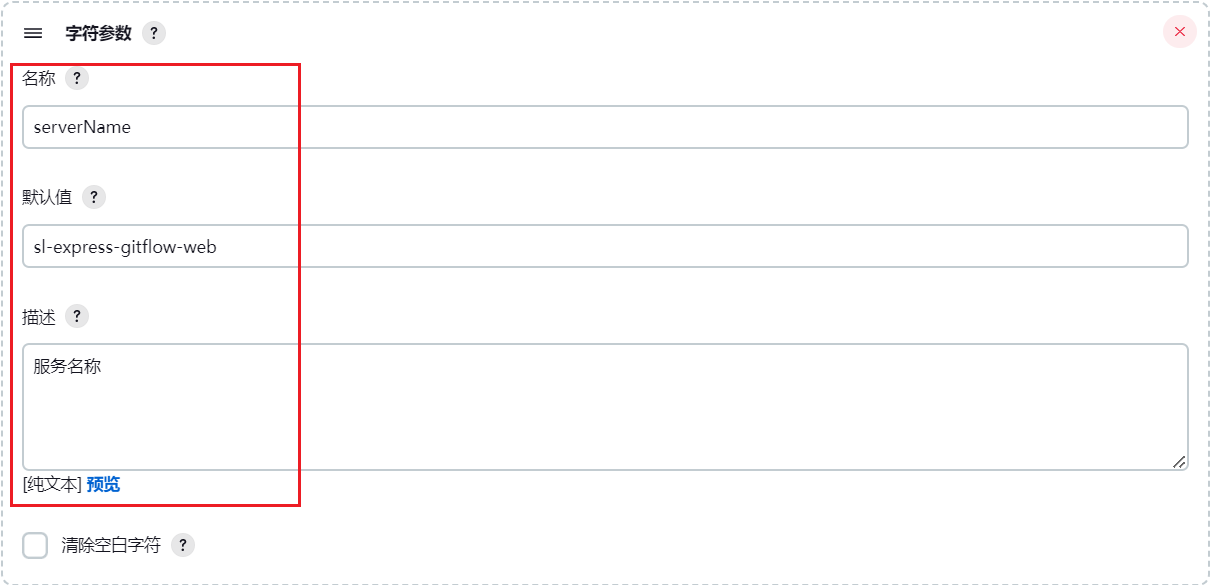Show help for the 默认值 field

coord(94,197)
